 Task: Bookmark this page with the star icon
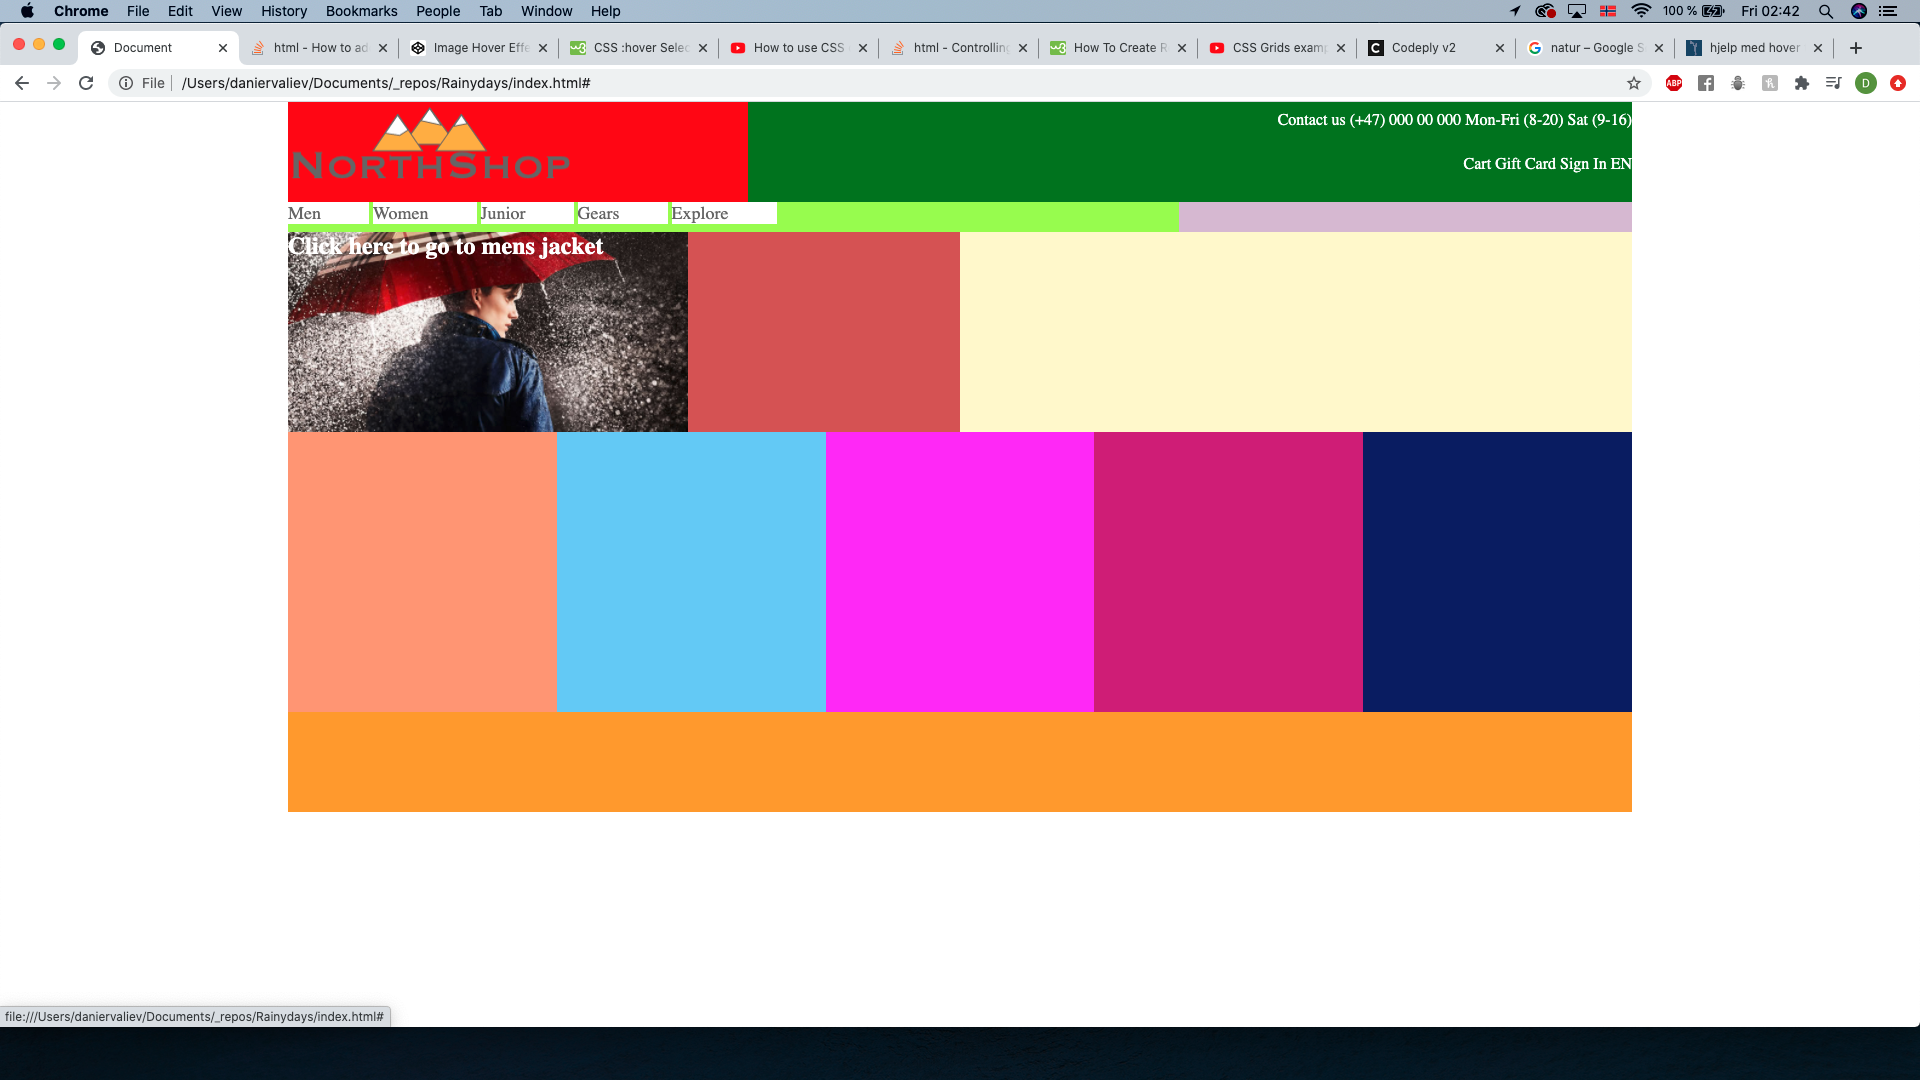tap(1634, 83)
